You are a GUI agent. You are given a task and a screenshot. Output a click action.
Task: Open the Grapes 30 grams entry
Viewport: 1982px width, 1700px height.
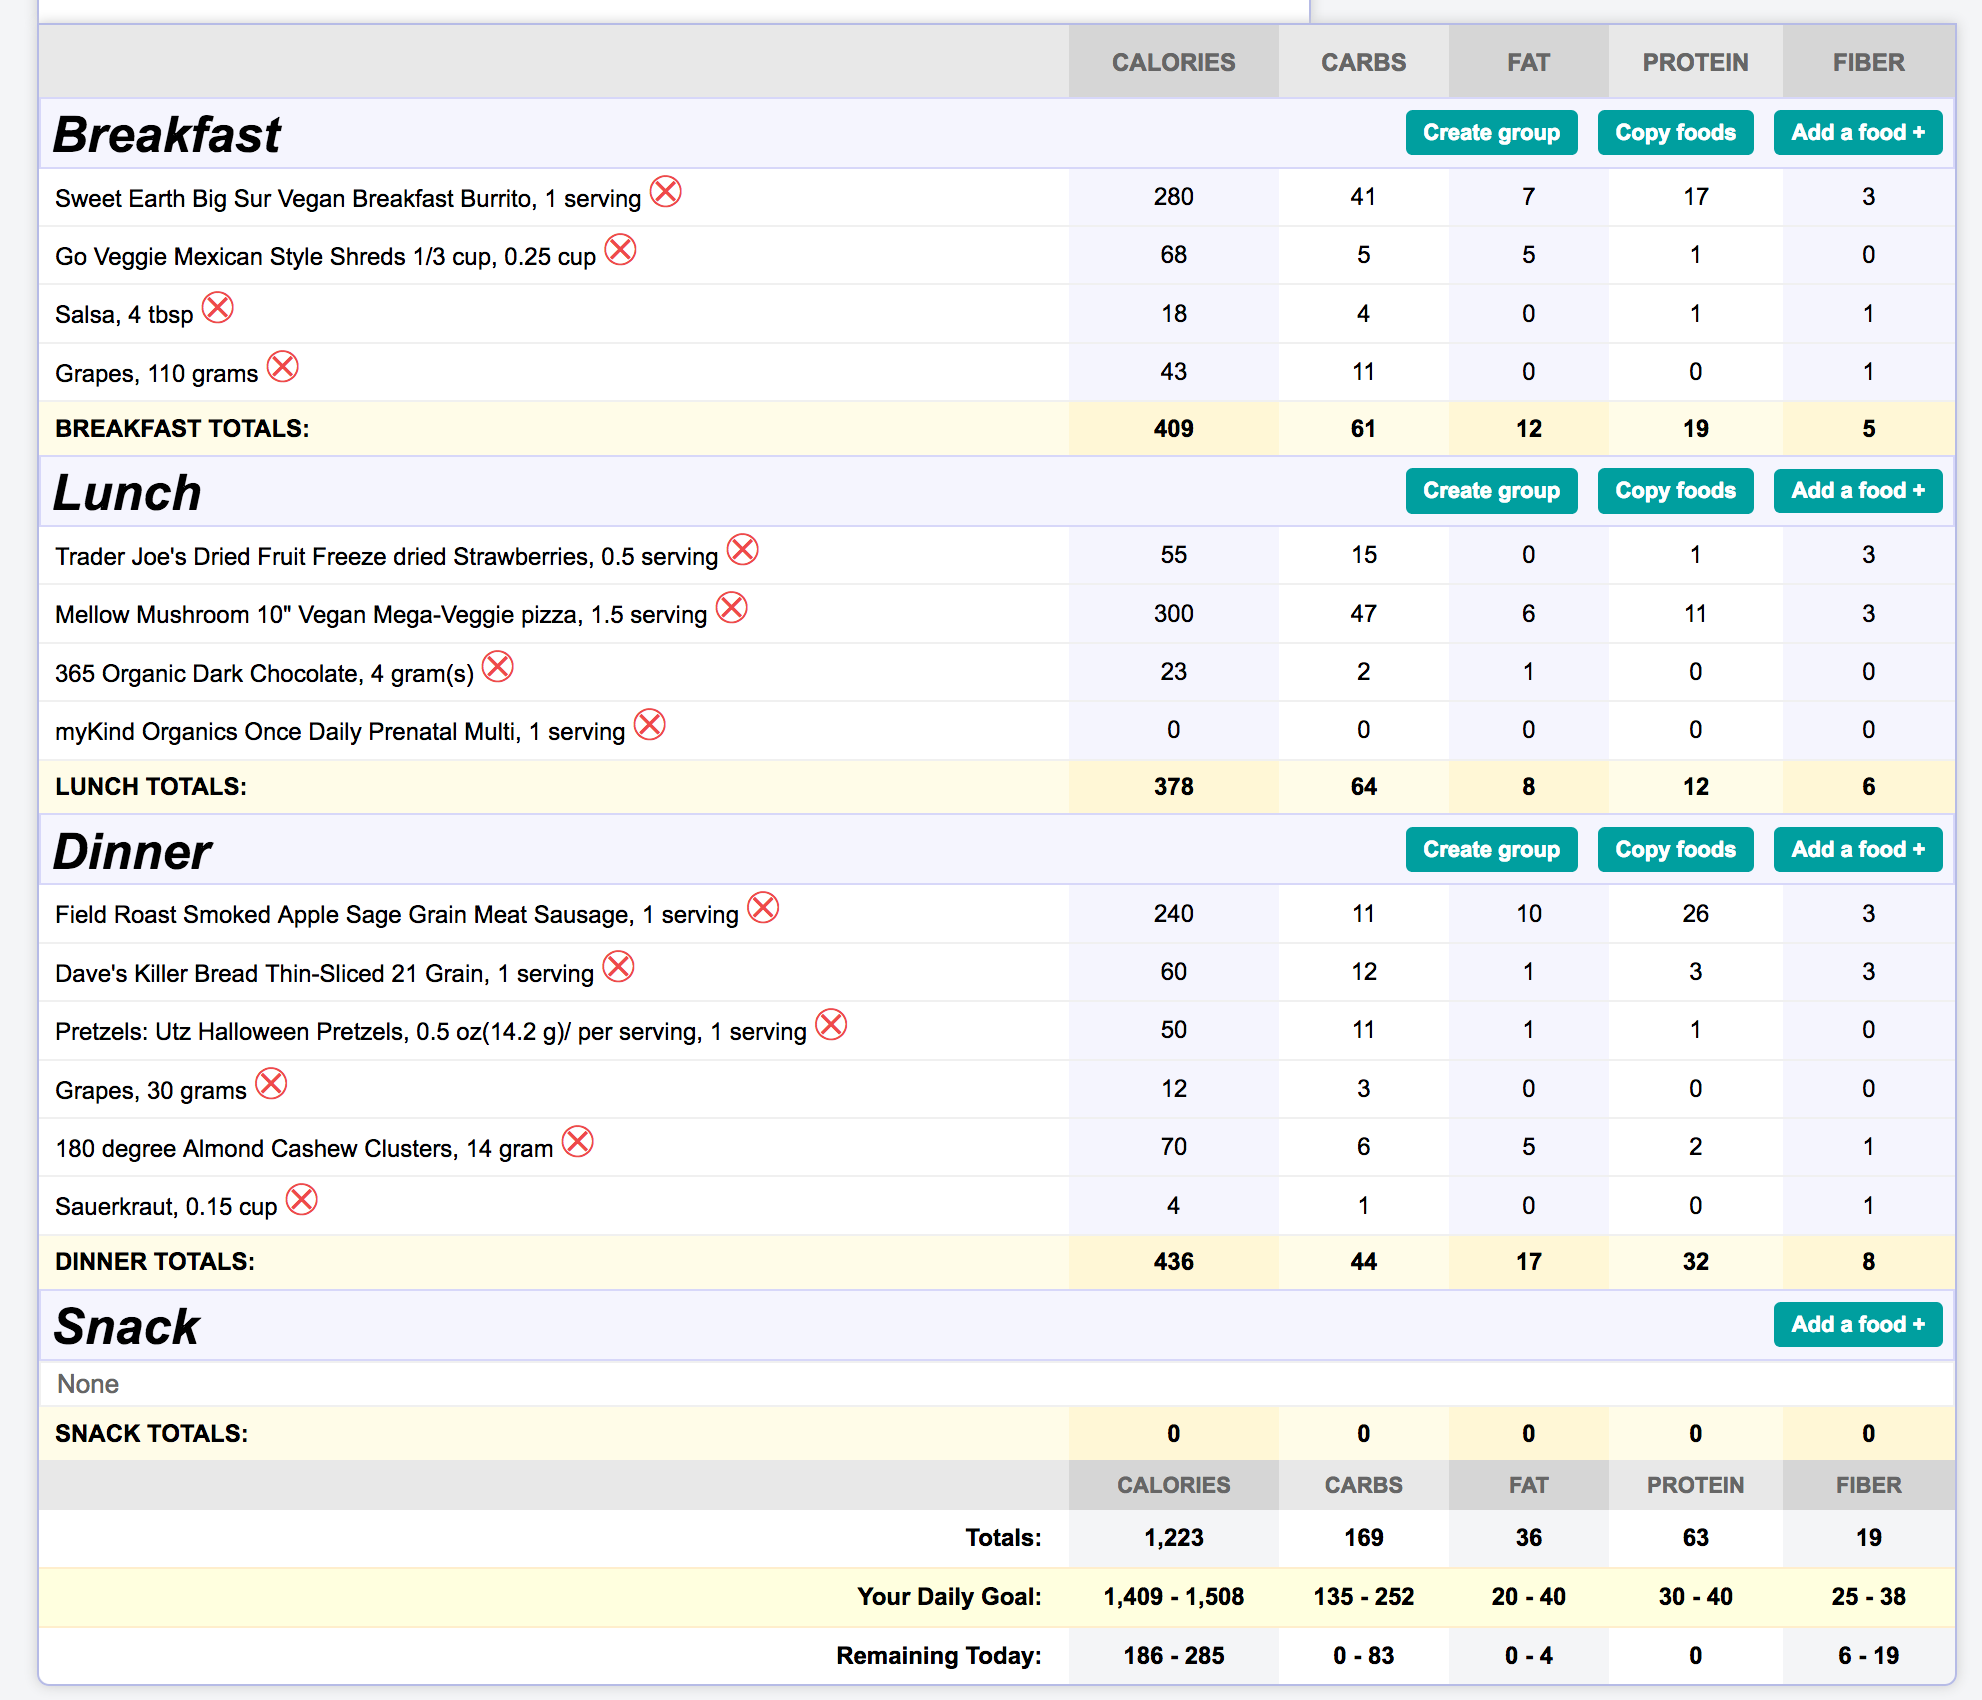click(x=151, y=1091)
